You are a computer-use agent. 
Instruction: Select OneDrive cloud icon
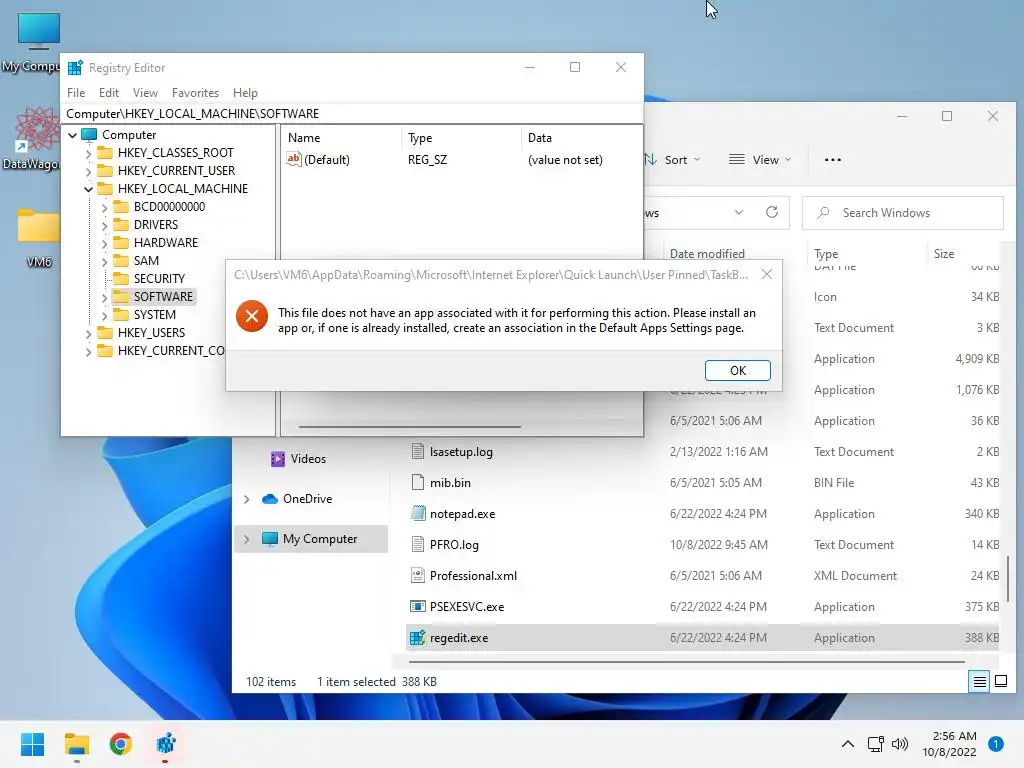point(270,499)
